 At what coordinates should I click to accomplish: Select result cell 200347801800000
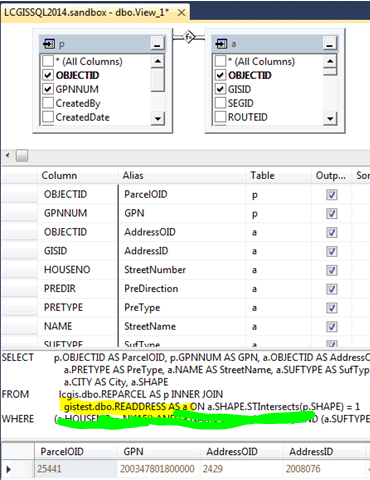159,469
